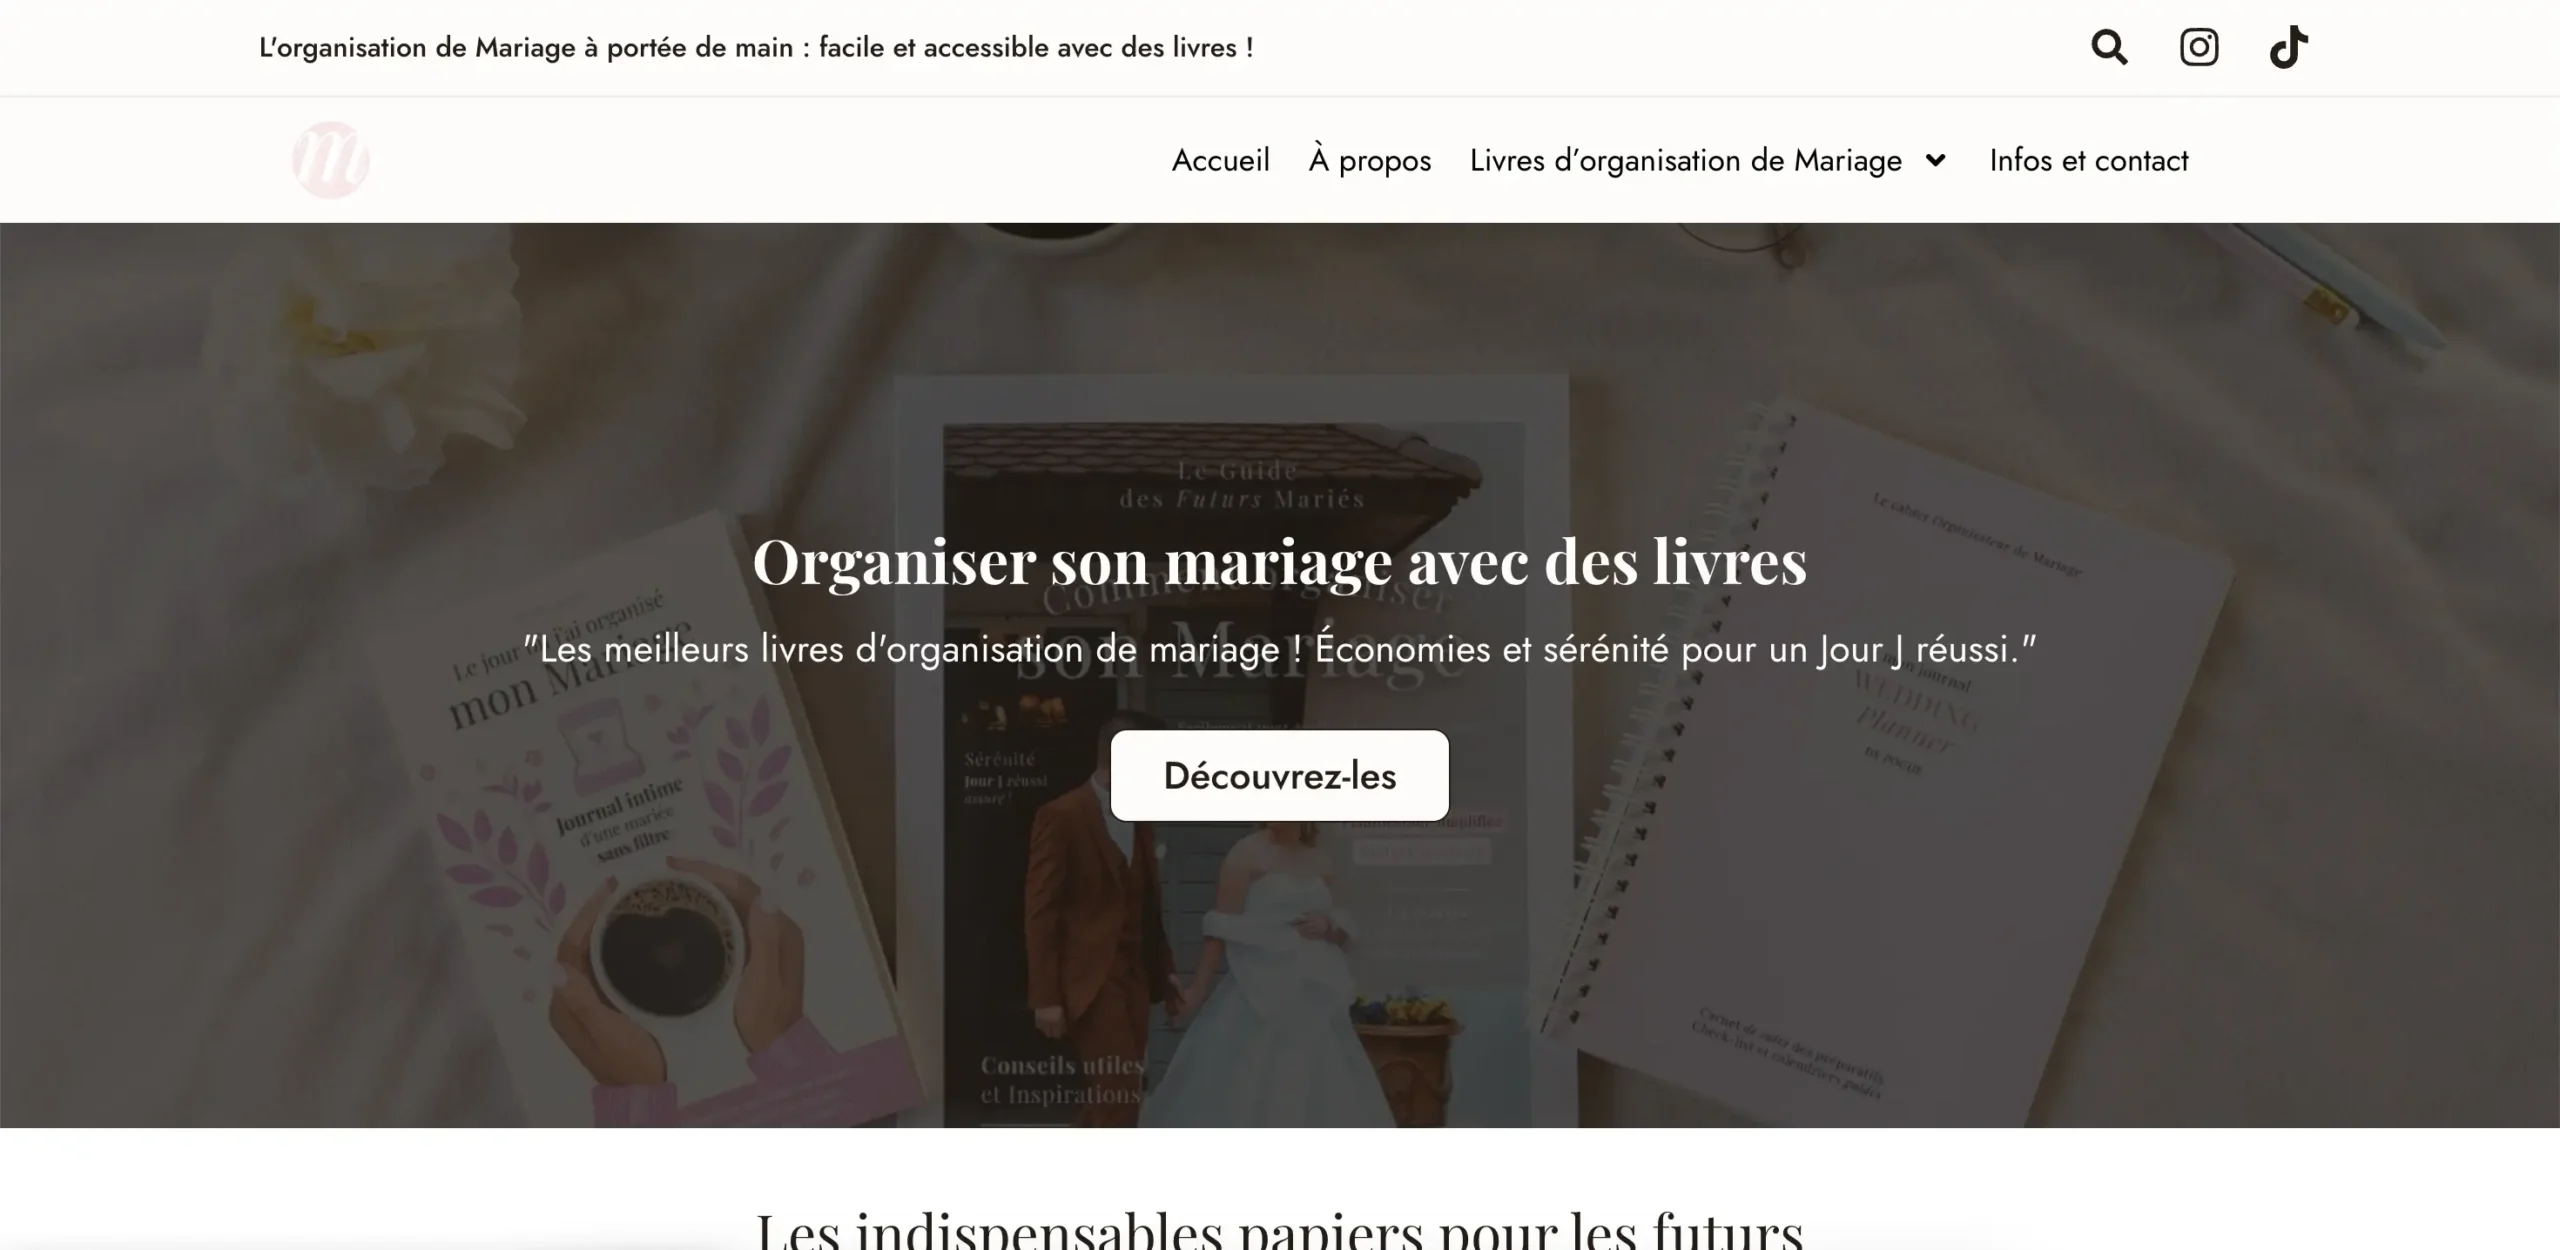Click the pen in hero image corner
2560x1250 pixels.
(x=2340, y=290)
